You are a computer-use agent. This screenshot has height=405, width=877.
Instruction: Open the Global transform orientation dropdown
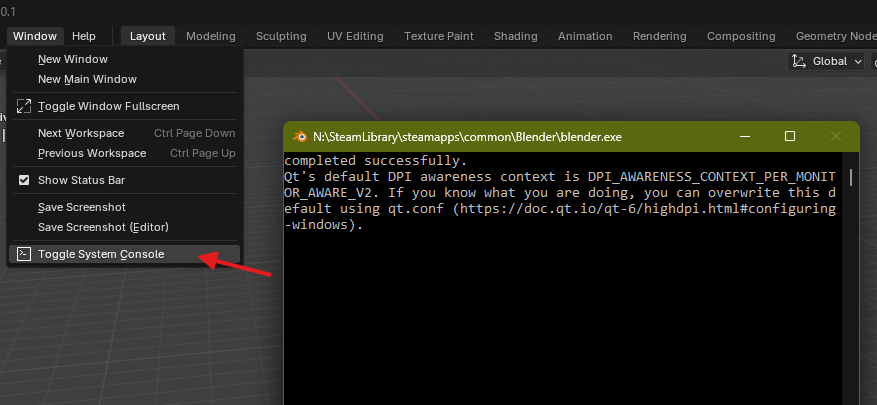(828, 61)
